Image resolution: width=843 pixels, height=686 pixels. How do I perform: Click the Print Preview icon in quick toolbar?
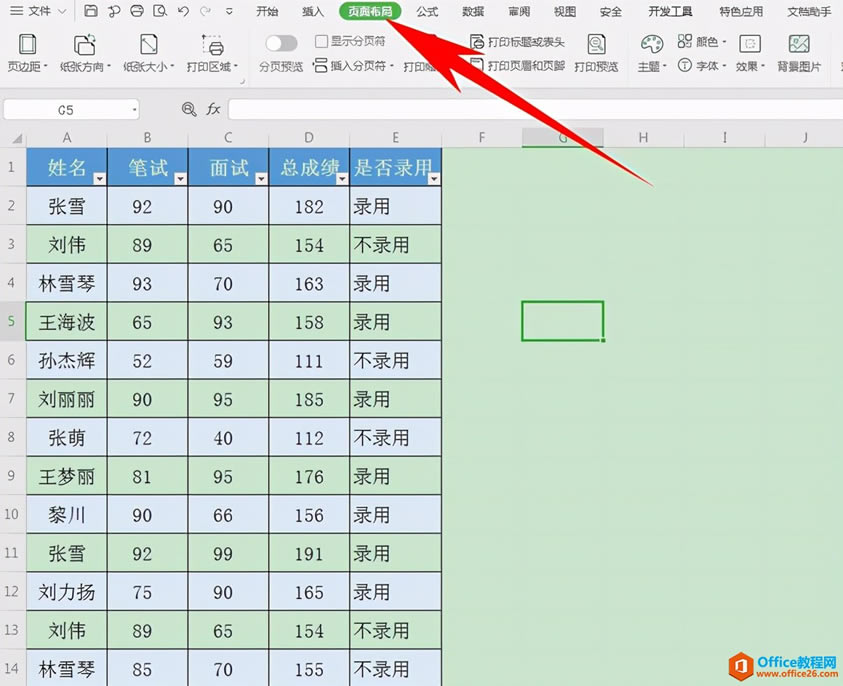tap(160, 11)
